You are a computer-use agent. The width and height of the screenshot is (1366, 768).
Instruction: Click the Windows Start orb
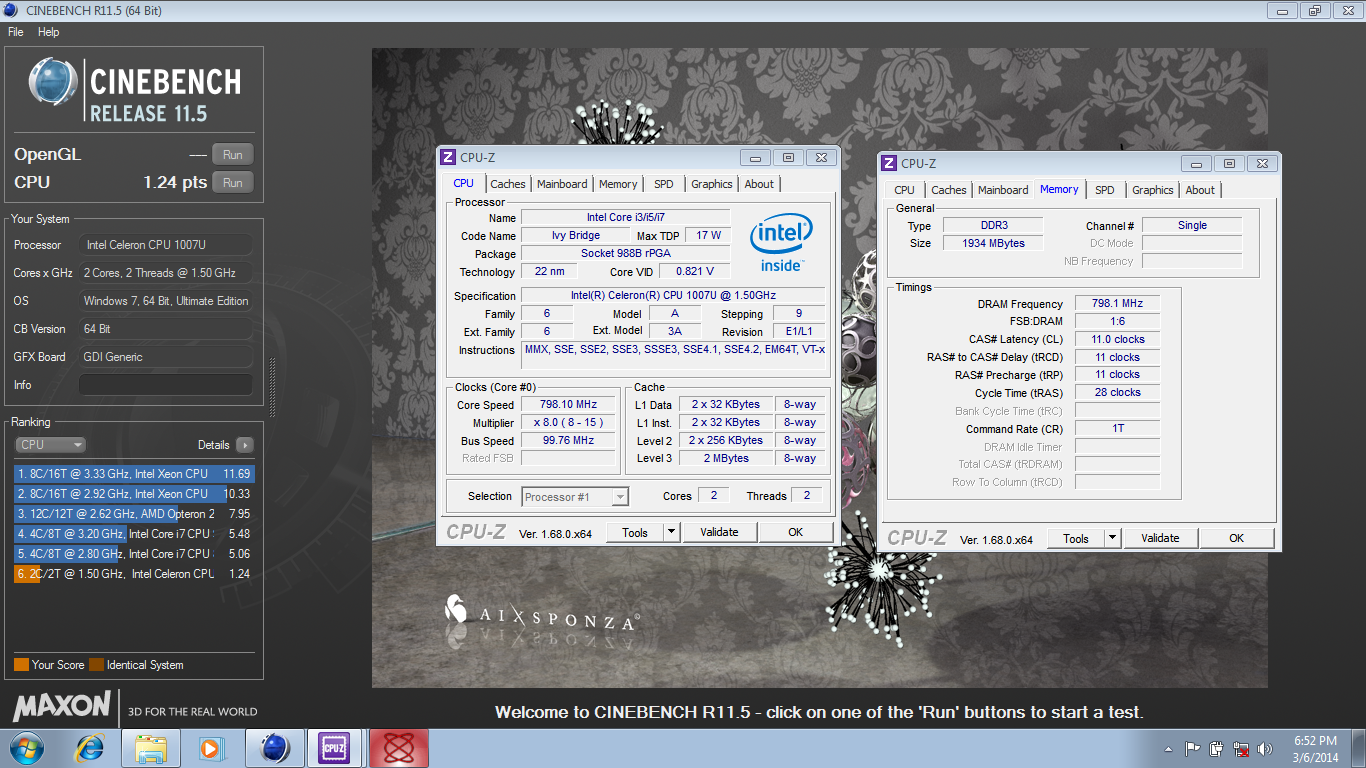[25, 748]
